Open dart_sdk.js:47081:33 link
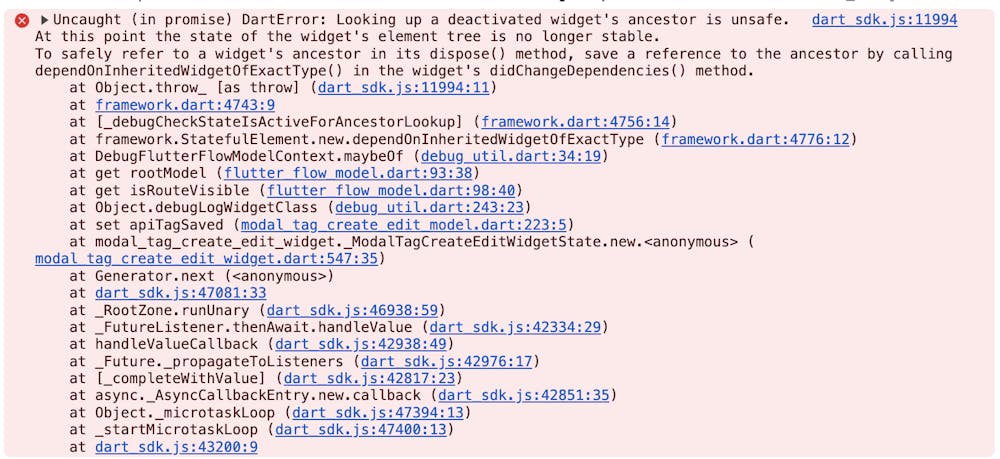The image size is (1000, 459). point(180,293)
